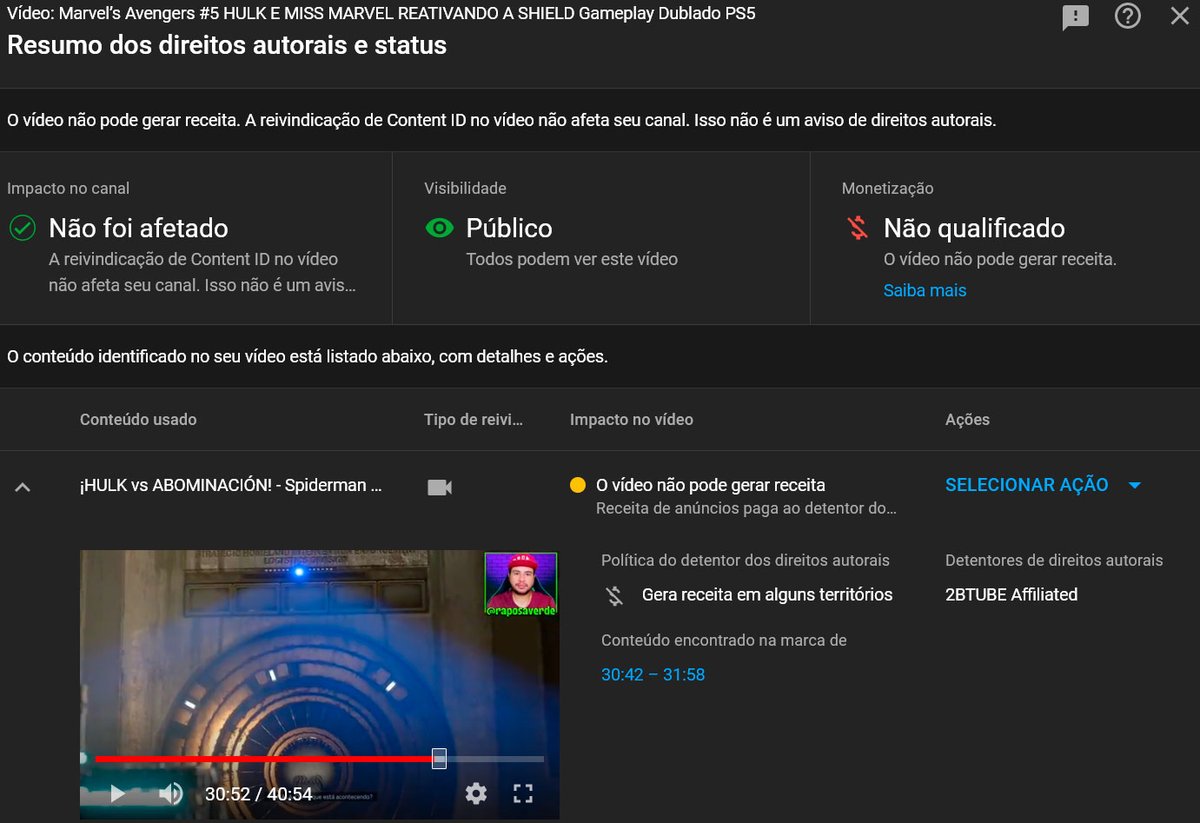Click the Impacto no vídeo column header
Viewport: 1200px width, 823px height.
coord(631,419)
